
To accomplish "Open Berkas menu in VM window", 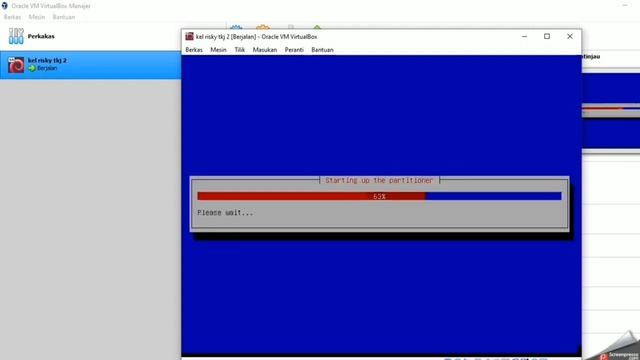I will click(194, 50).
